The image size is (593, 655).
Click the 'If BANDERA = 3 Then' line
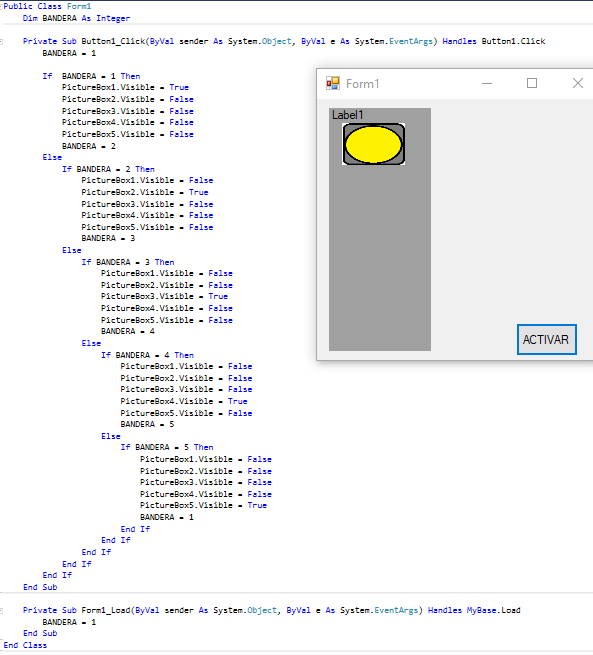[x=128, y=262]
